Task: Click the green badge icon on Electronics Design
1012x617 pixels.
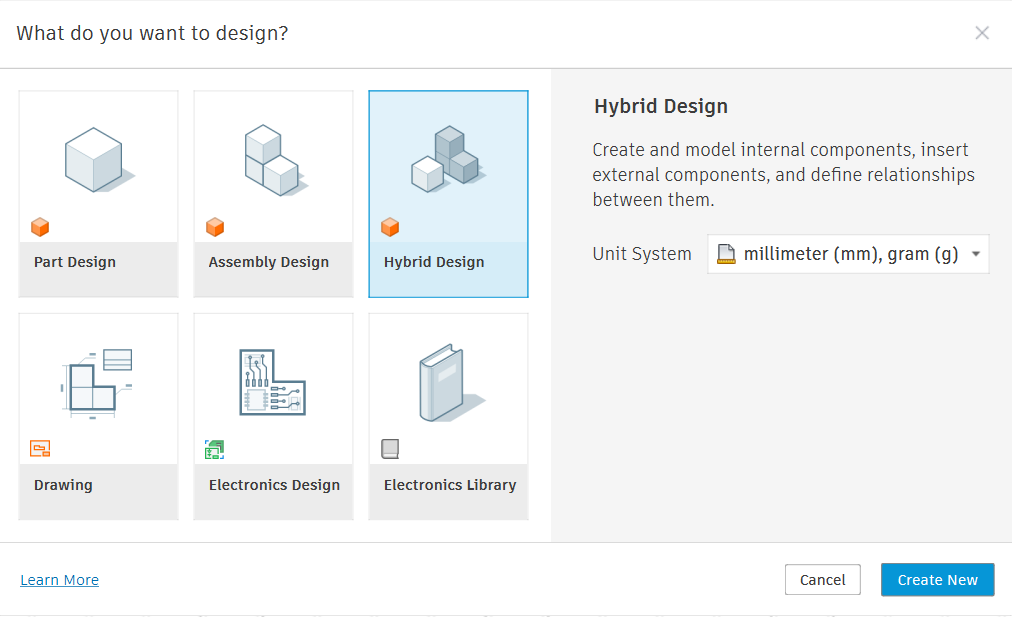Action: 215,450
